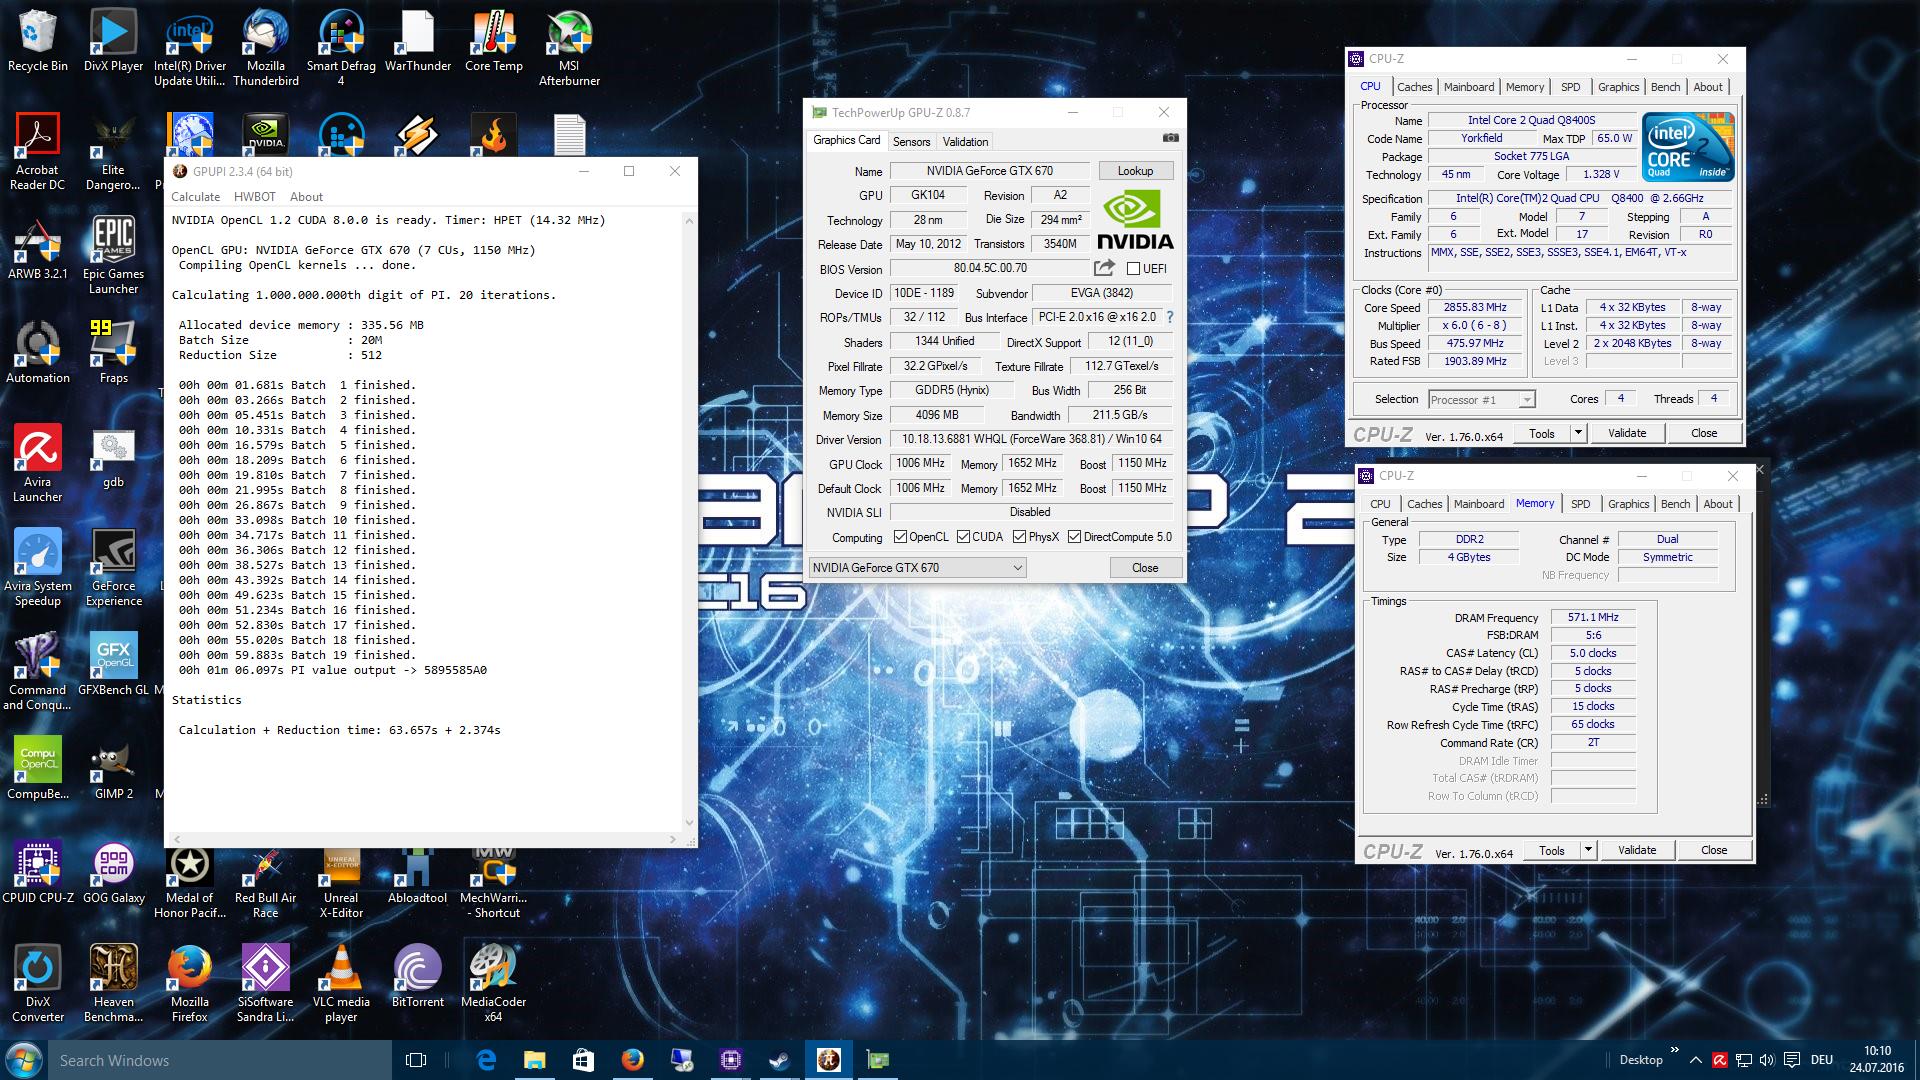Open the Recycle Bin desktop icon

click(x=38, y=42)
